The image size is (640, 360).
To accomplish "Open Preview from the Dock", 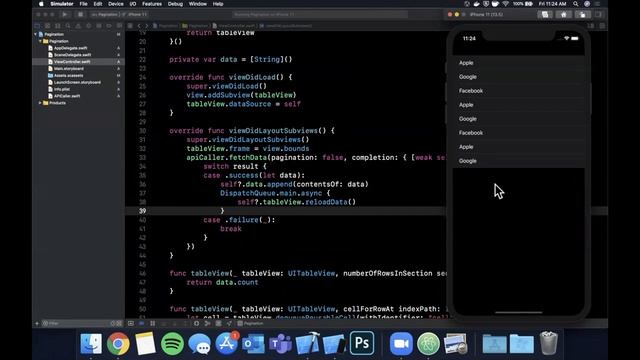I will click(x=455, y=343).
